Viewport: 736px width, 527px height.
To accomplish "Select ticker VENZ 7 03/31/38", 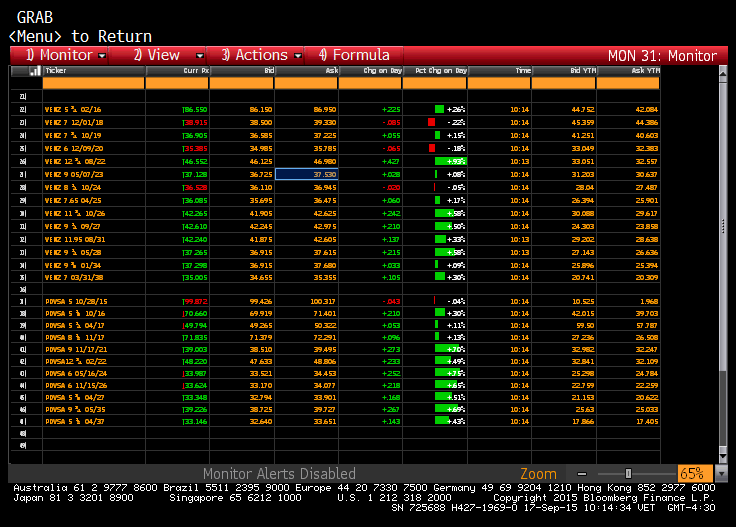I will point(74,277).
